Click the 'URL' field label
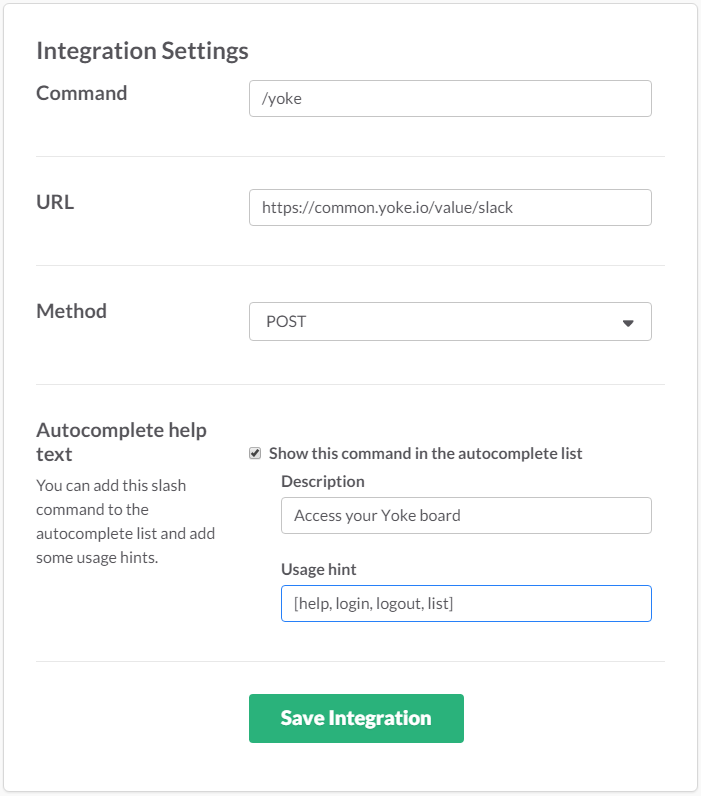The height and width of the screenshot is (796, 701). tap(55, 202)
